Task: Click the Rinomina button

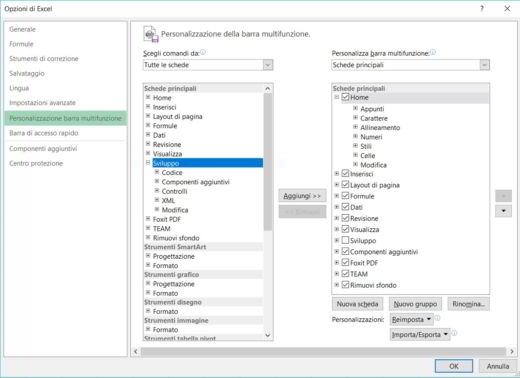Action: click(x=468, y=304)
